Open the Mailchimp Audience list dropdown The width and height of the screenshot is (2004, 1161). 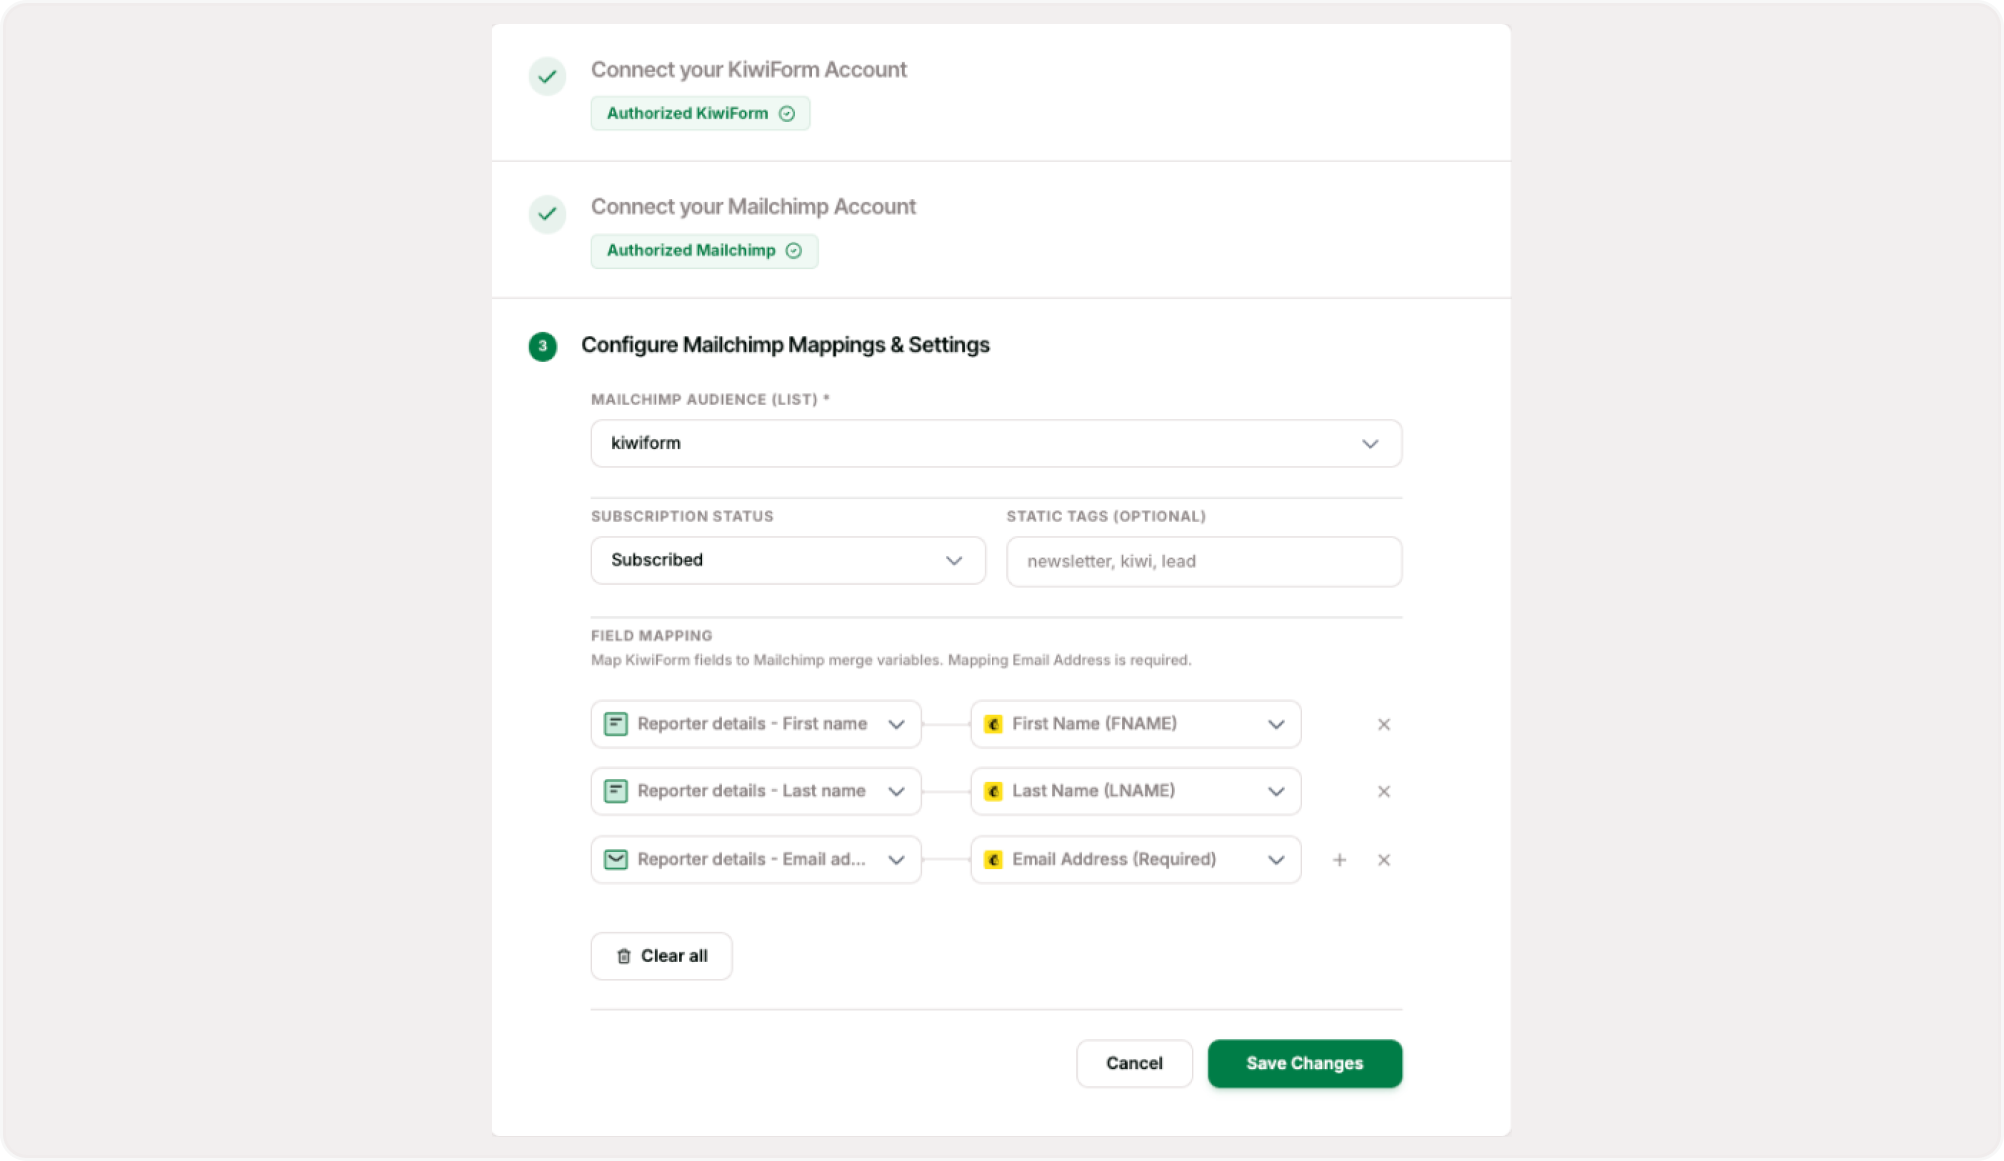coord(996,443)
